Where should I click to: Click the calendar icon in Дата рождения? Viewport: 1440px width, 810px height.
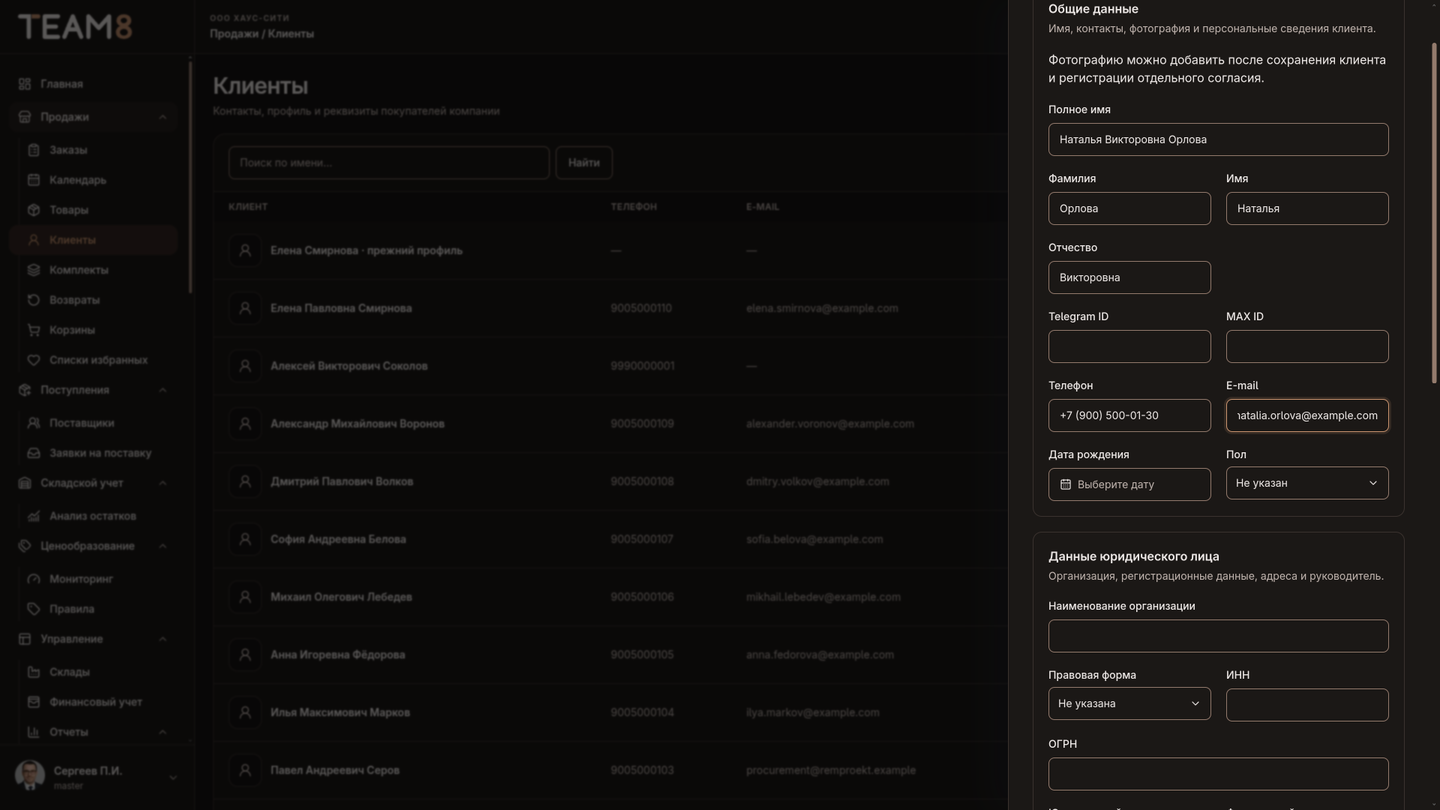click(1066, 484)
